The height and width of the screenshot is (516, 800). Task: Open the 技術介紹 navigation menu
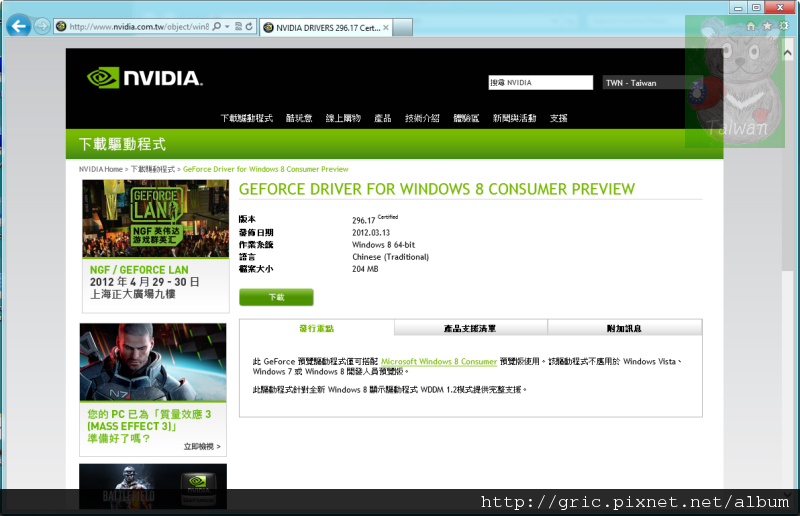coord(422,118)
